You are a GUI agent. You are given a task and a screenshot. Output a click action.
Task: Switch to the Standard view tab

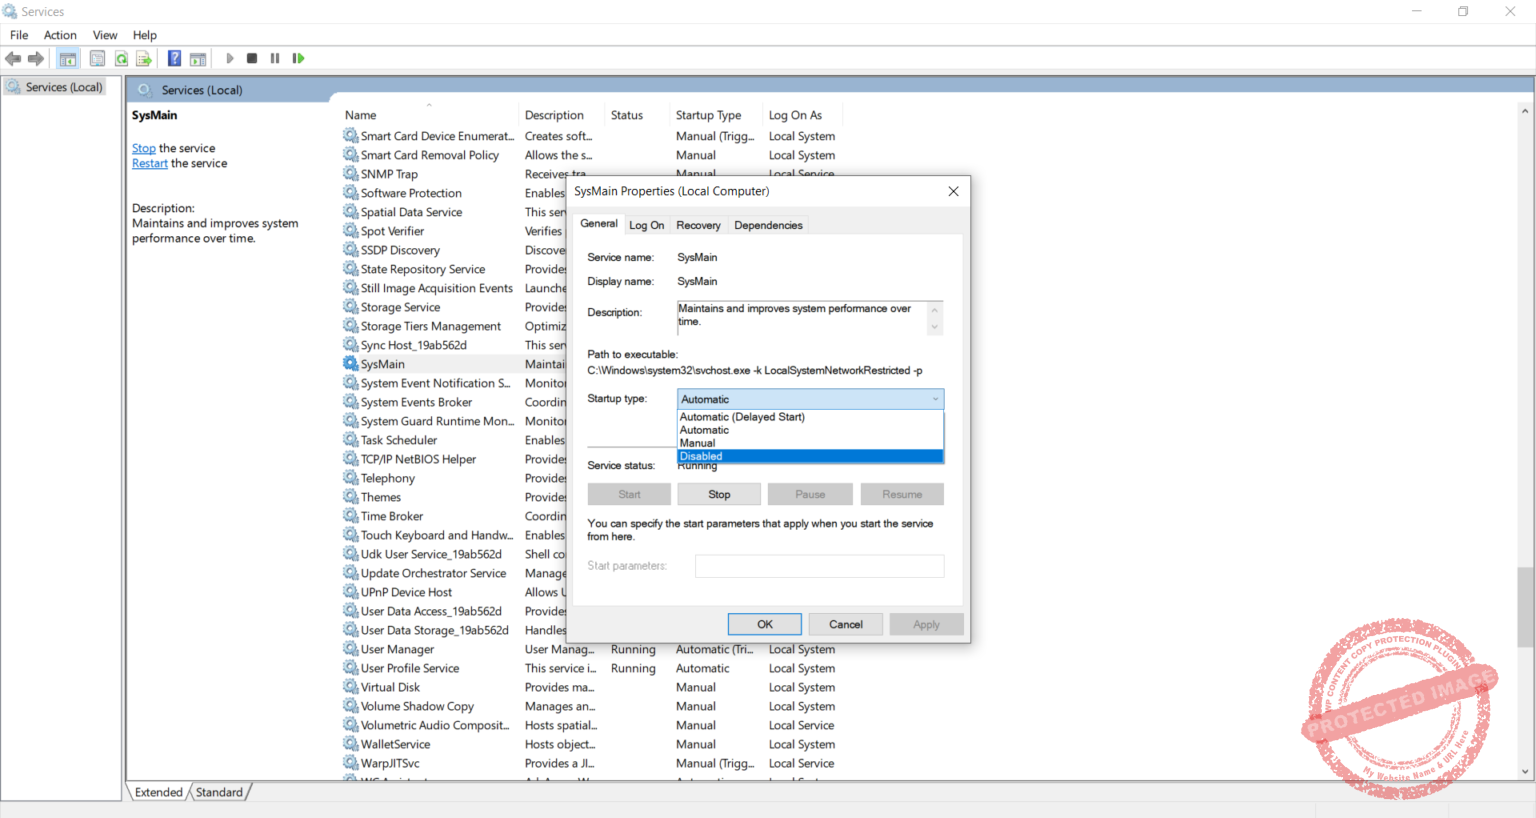click(x=218, y=791)
